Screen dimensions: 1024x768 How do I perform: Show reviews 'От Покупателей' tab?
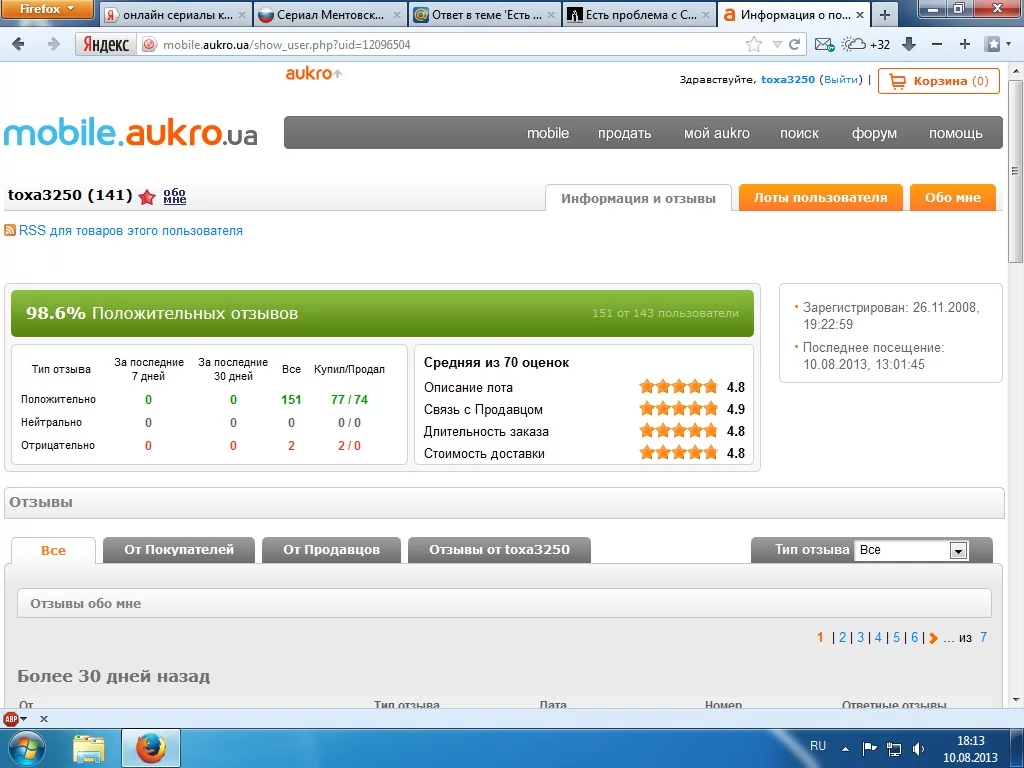tap(179, 550)
